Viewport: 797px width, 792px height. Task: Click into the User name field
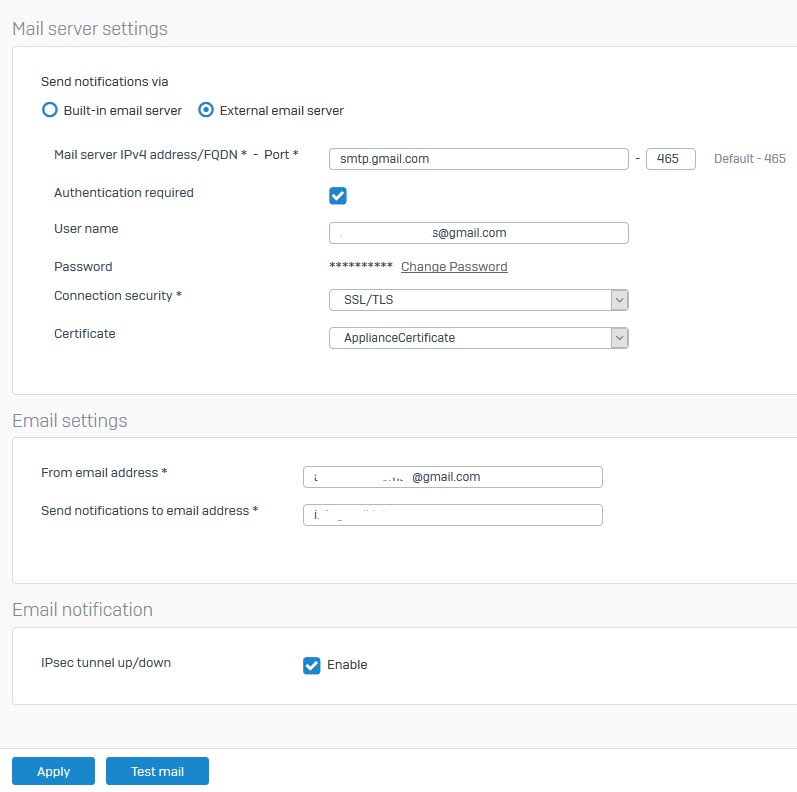pos(478,233)
